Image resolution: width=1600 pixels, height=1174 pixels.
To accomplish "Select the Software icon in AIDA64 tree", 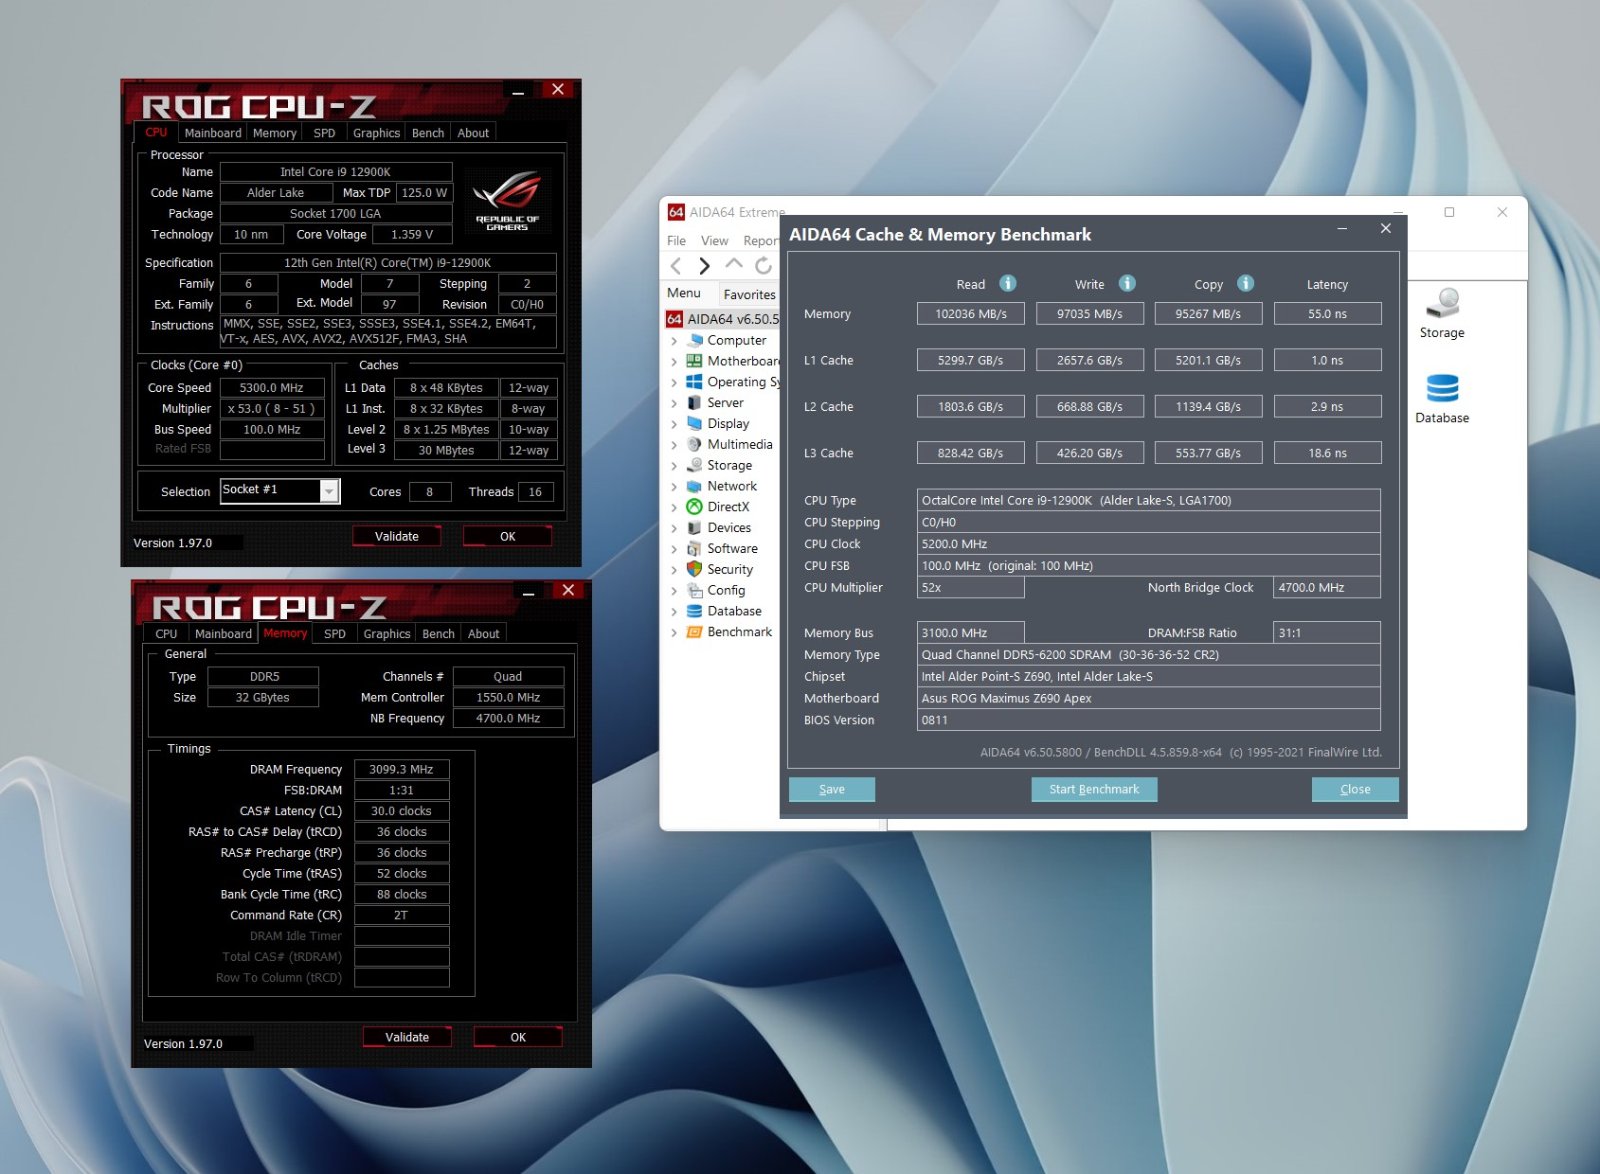I will 694,549.
